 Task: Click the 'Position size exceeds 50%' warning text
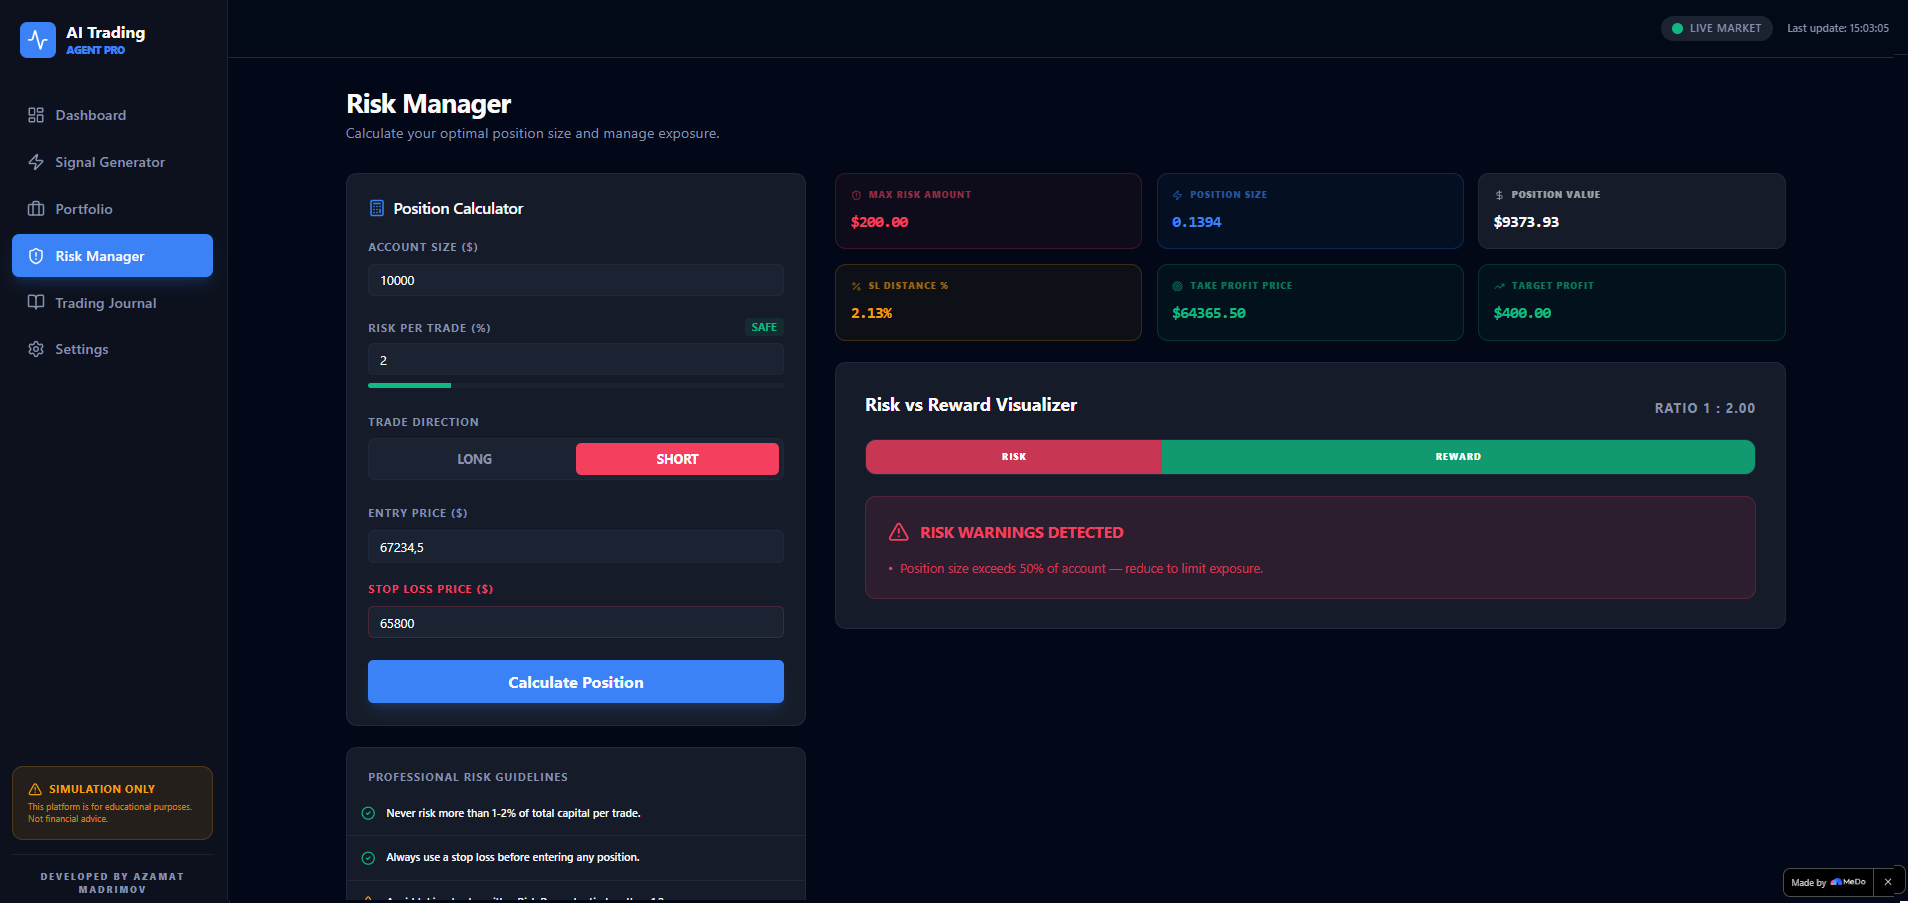tap(1081, 569)
